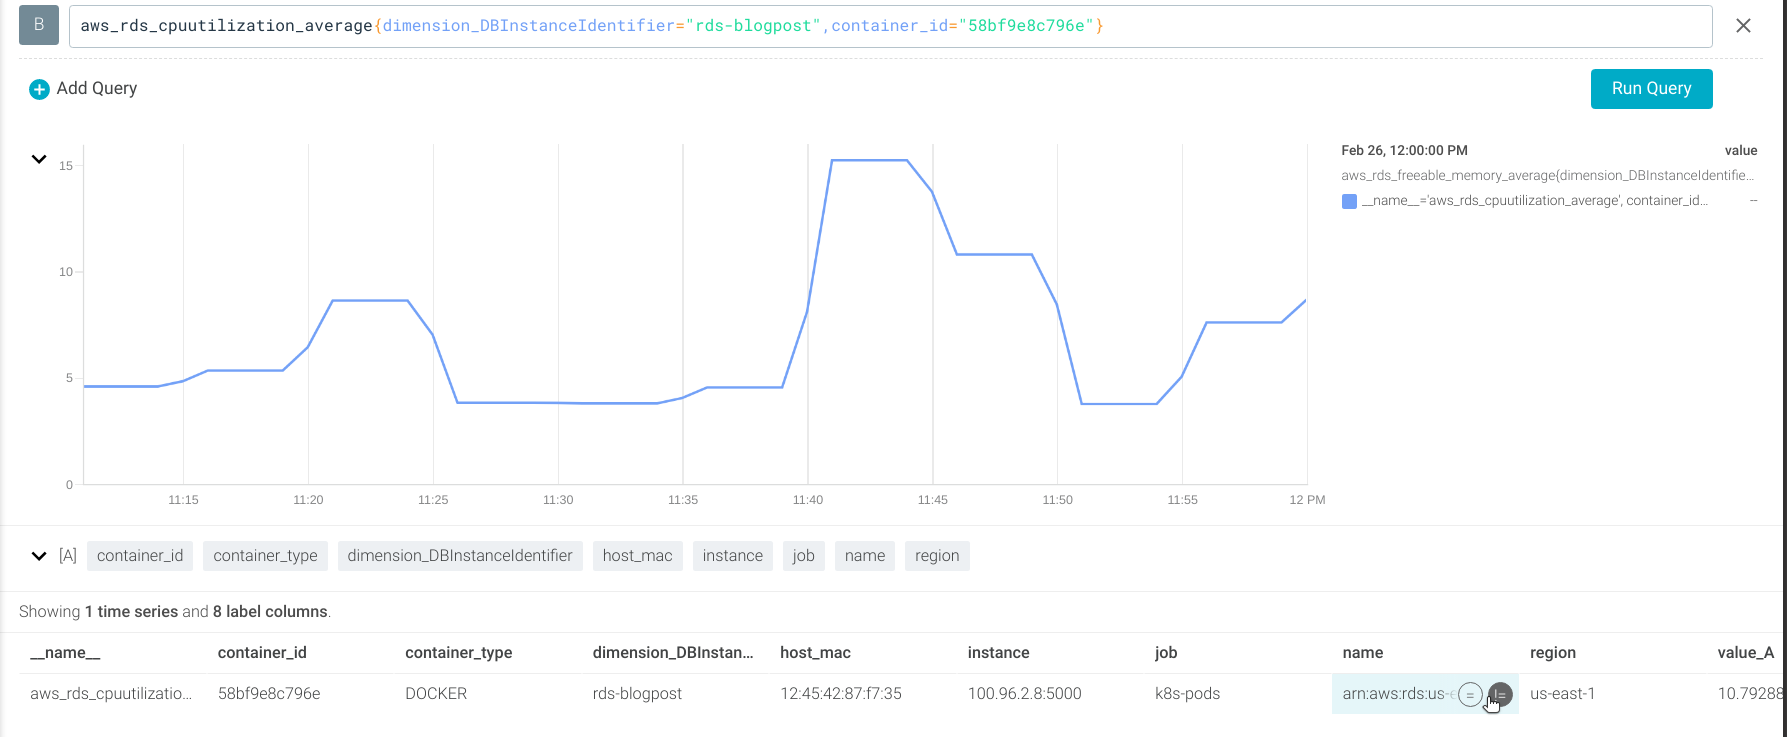Select the name label chip
Image resolution: width=1787 pixels, height=737 pixels.
click(x=865, y=556)
